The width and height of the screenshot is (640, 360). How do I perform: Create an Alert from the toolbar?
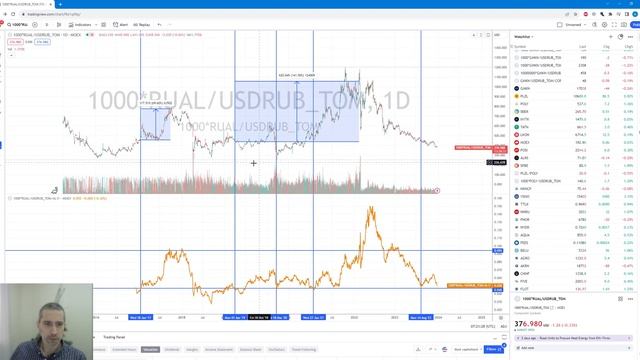tap(120, 25)
